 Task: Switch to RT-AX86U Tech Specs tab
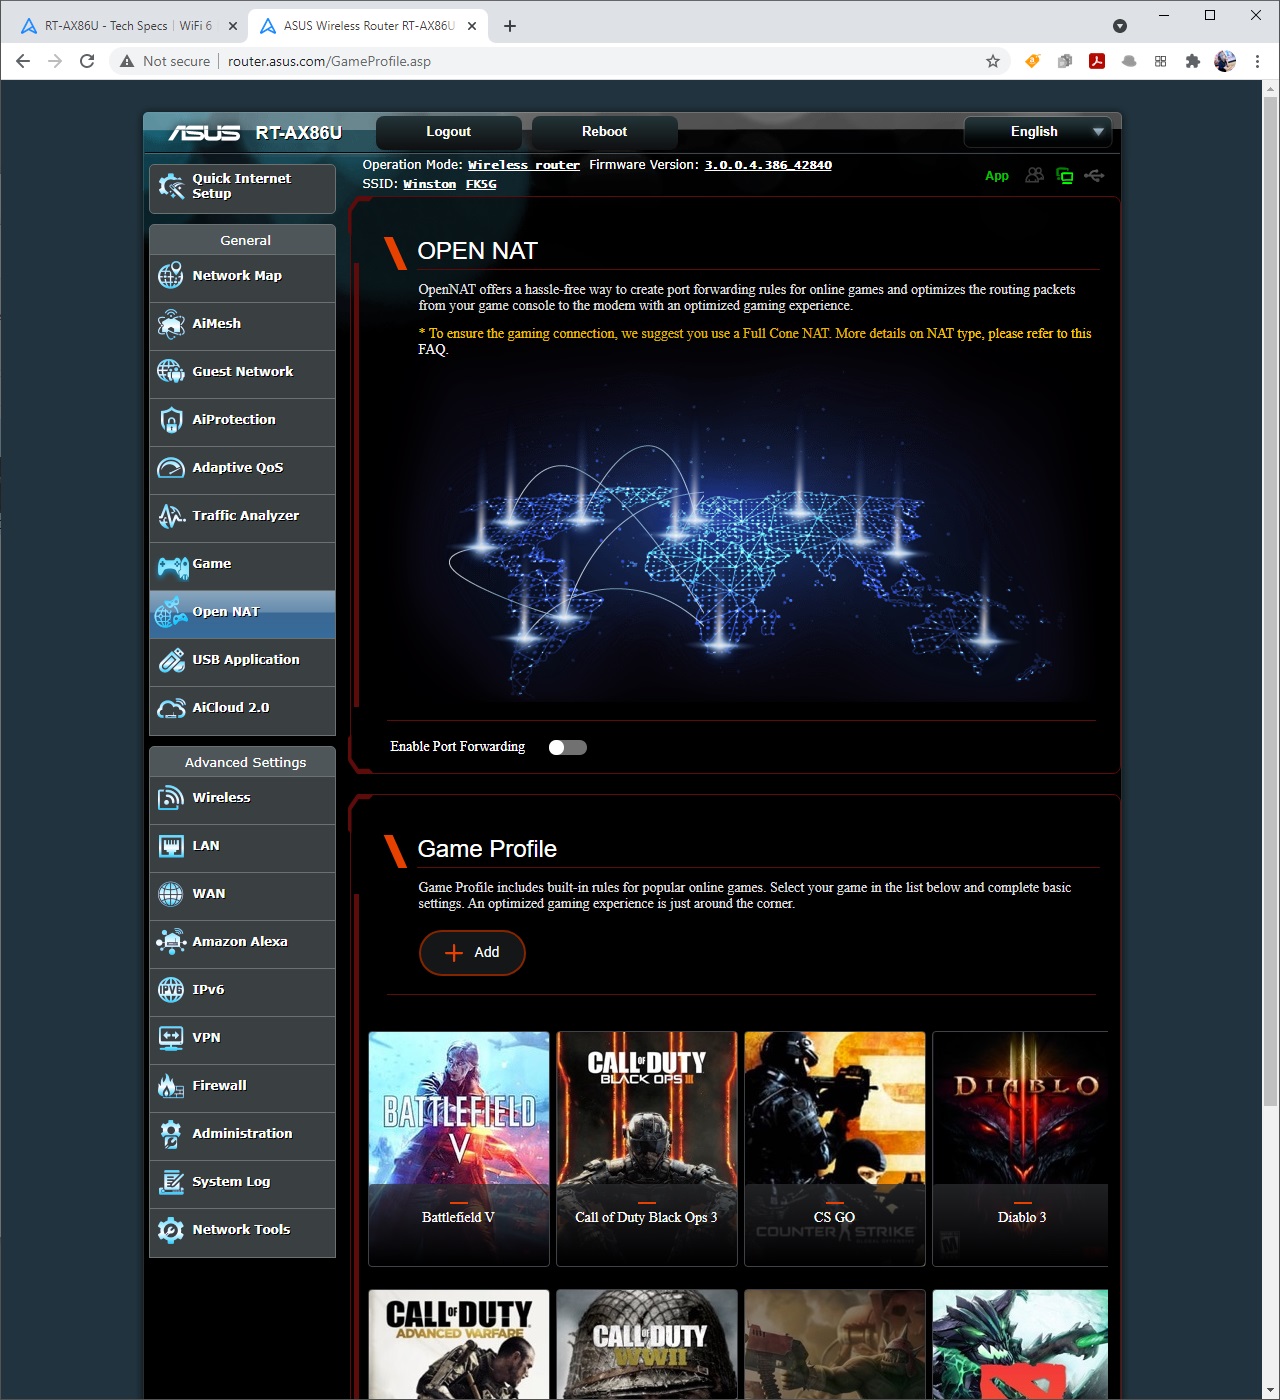127,26
